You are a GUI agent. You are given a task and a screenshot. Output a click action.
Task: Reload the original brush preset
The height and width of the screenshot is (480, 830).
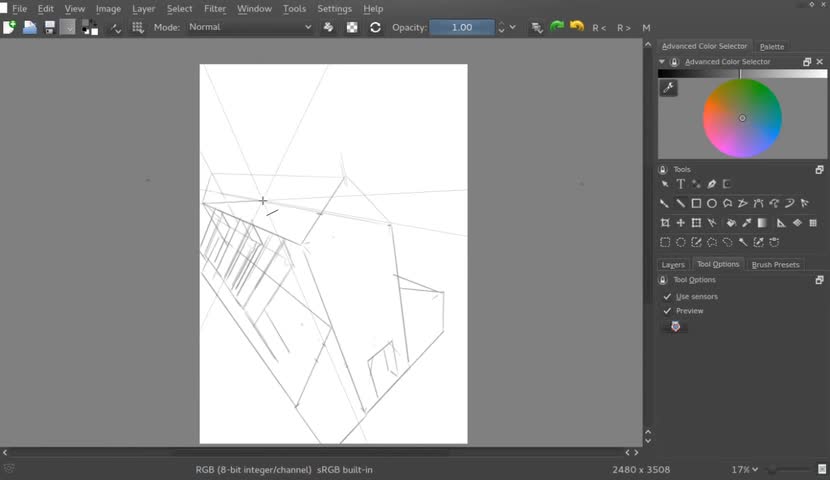[x=375, y=28]
